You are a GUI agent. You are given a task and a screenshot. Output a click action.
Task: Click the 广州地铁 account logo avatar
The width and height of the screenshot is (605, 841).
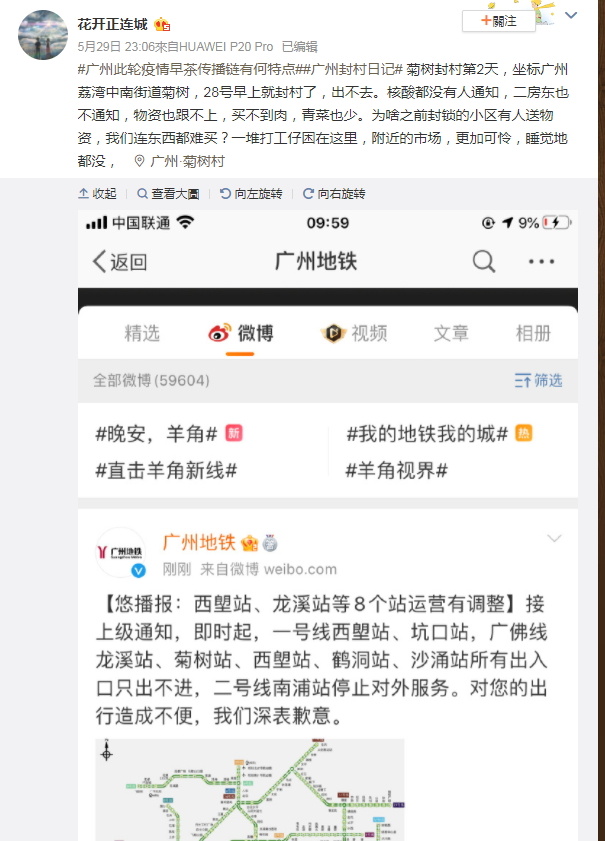point(121,552)
